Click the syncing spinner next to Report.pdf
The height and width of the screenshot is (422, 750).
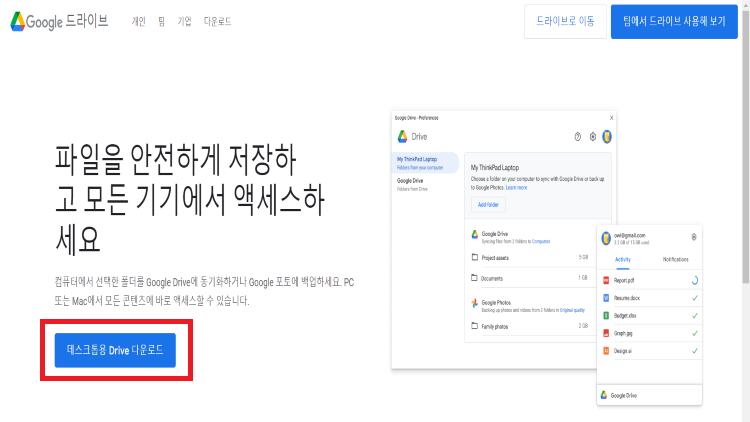coord(695,281)
